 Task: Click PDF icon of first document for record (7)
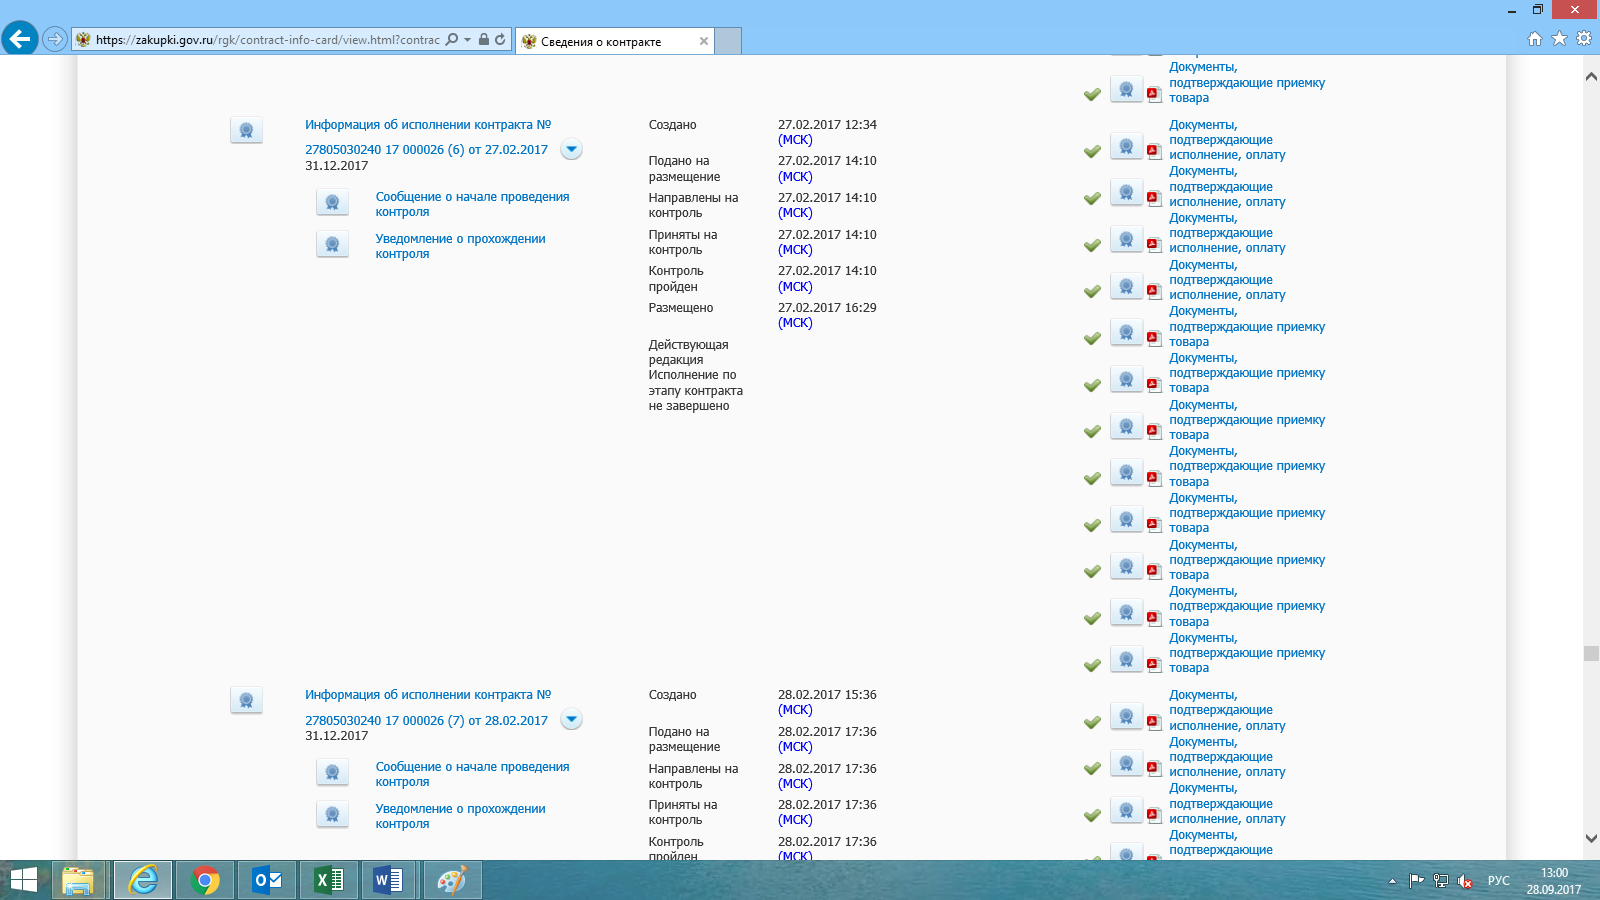pyautogui.click(x=1153, y=722)
